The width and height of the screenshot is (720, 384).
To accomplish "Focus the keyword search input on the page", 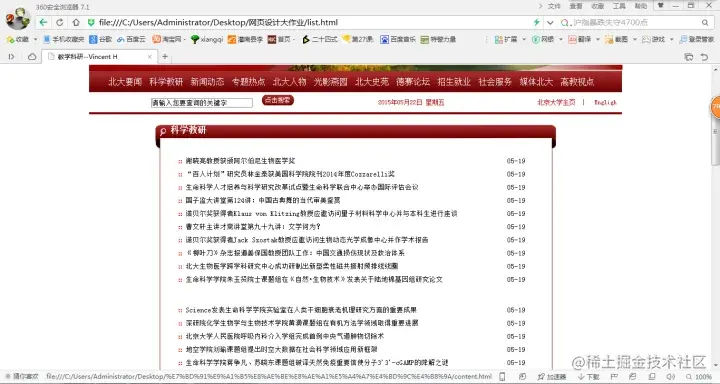I will tap(202, 103).
